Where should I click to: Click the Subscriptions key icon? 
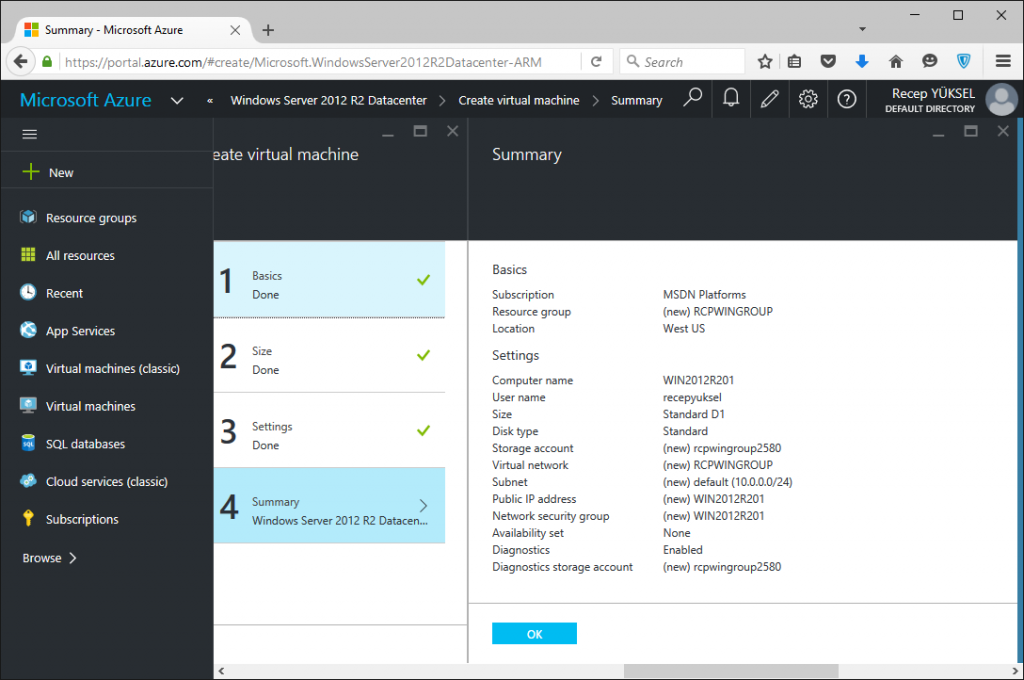tap(28, 519)
